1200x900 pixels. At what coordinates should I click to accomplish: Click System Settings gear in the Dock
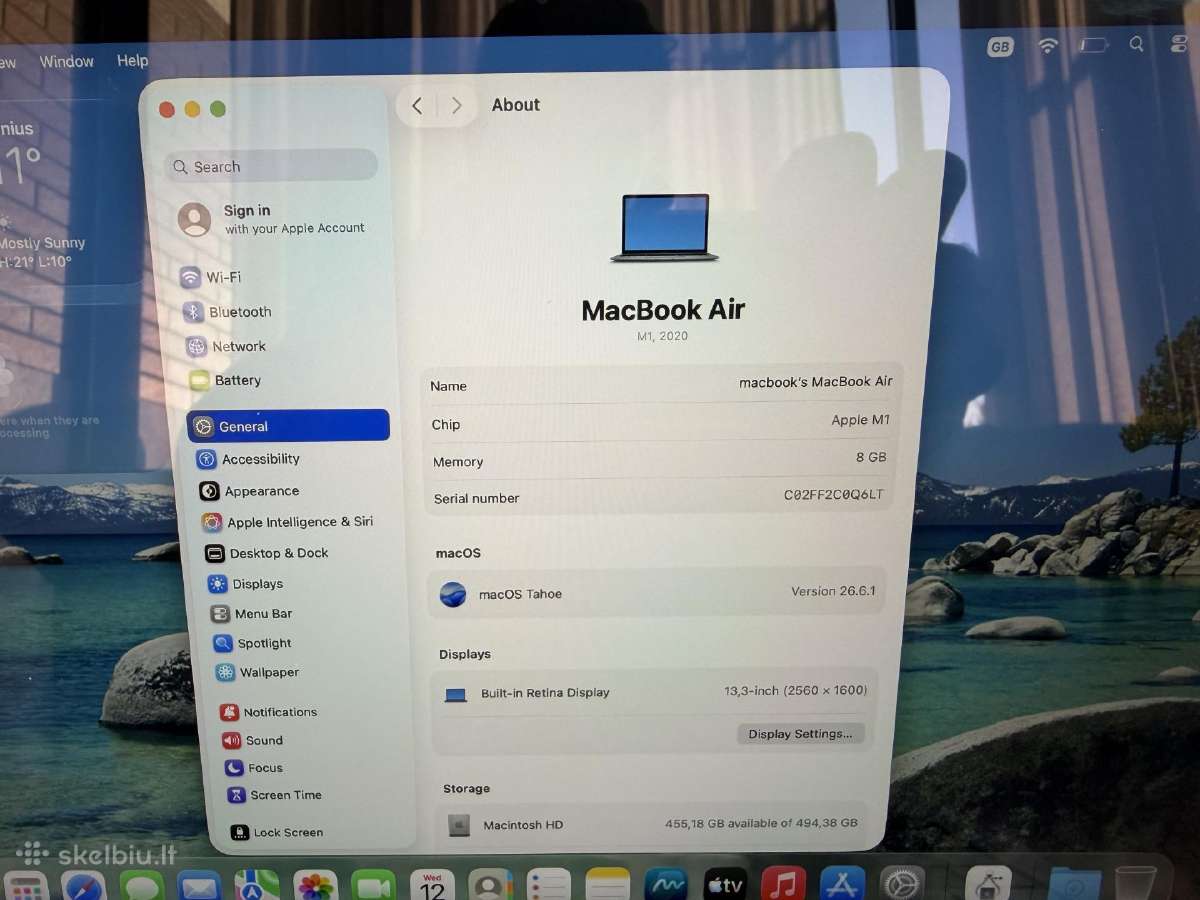(x=902, y=884)
